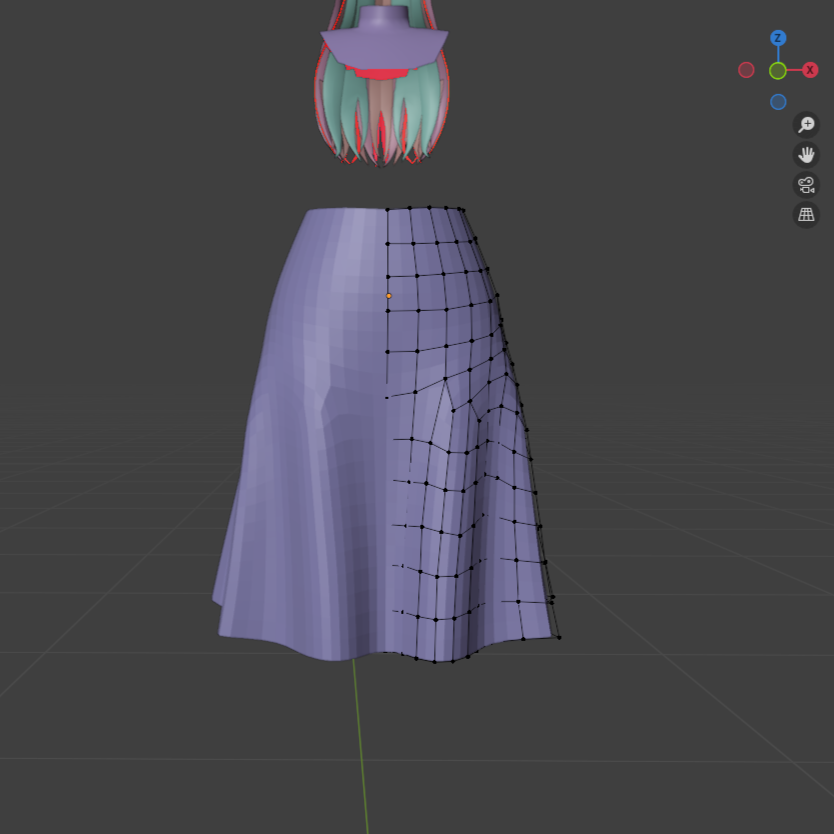Click the red X axis on the navigation gizmo

click(x=810, y=69)
